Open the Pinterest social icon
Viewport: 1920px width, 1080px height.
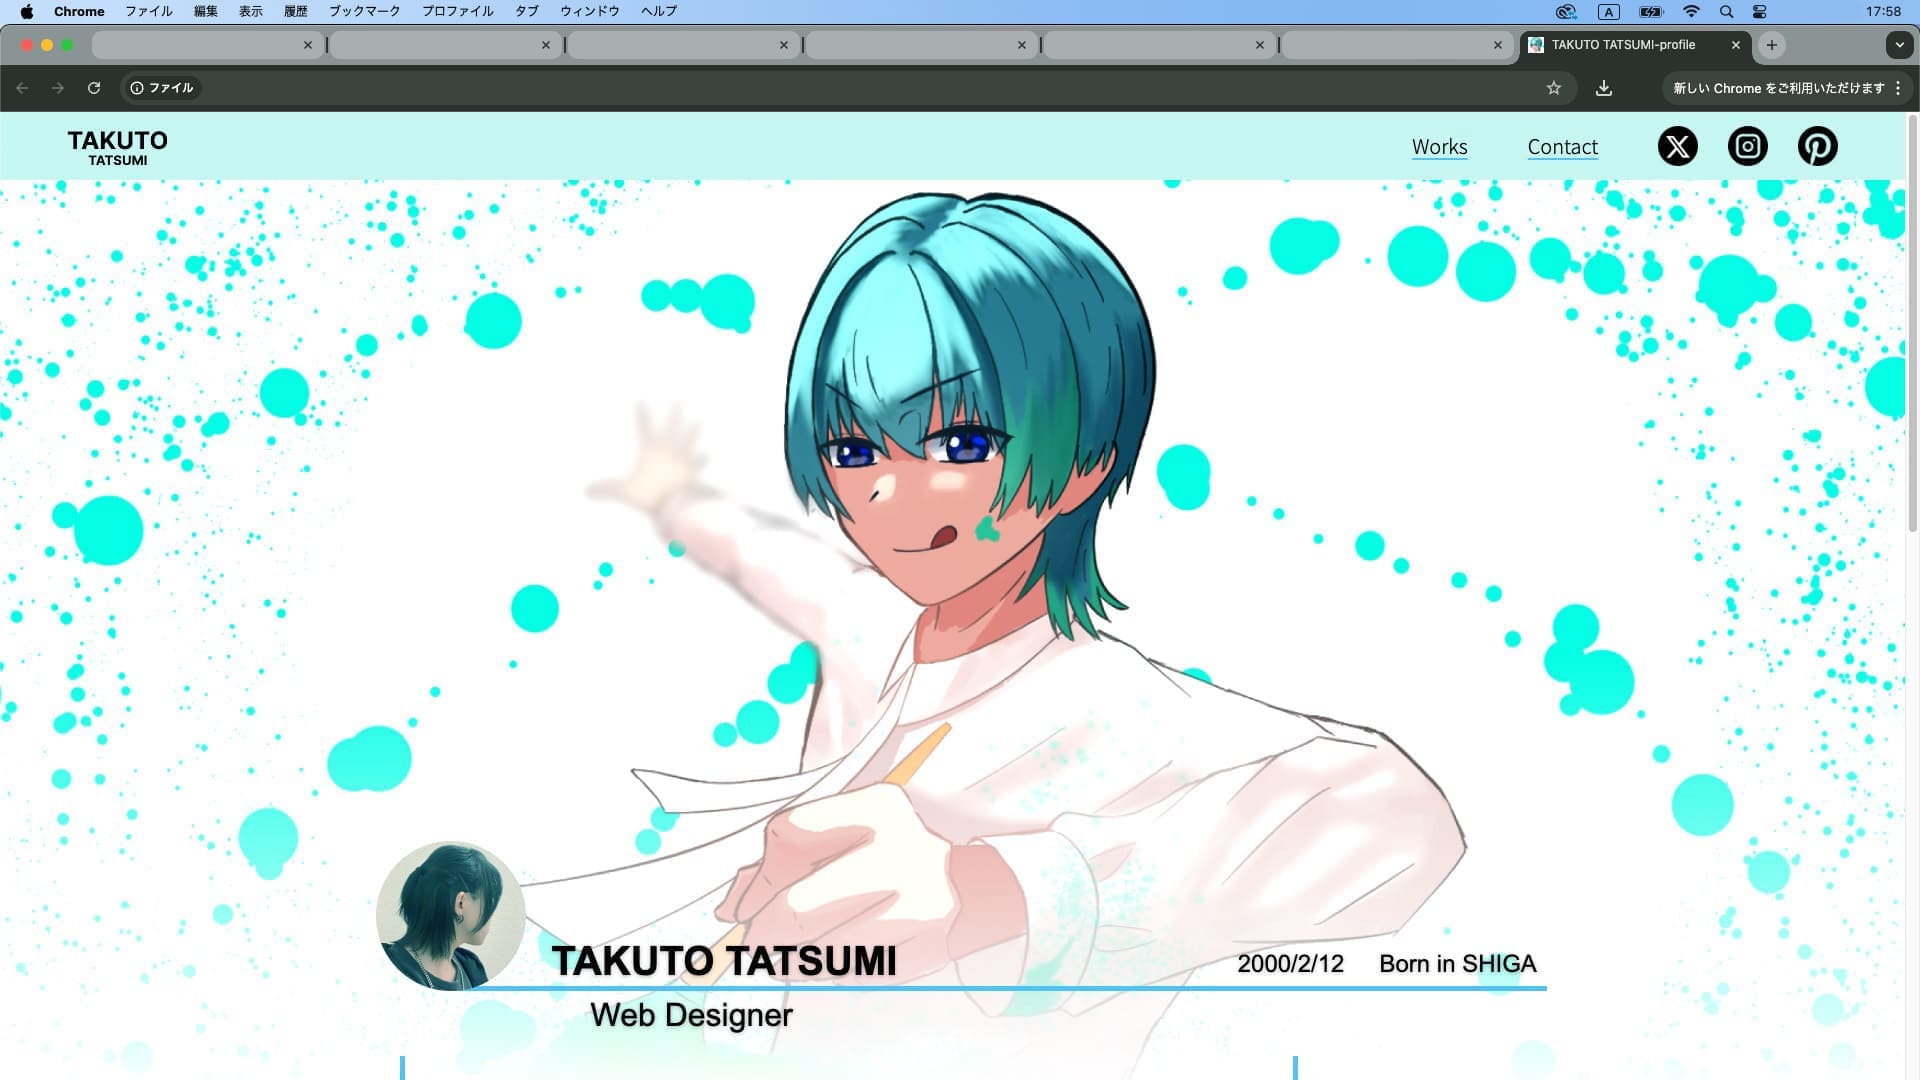1817,146
